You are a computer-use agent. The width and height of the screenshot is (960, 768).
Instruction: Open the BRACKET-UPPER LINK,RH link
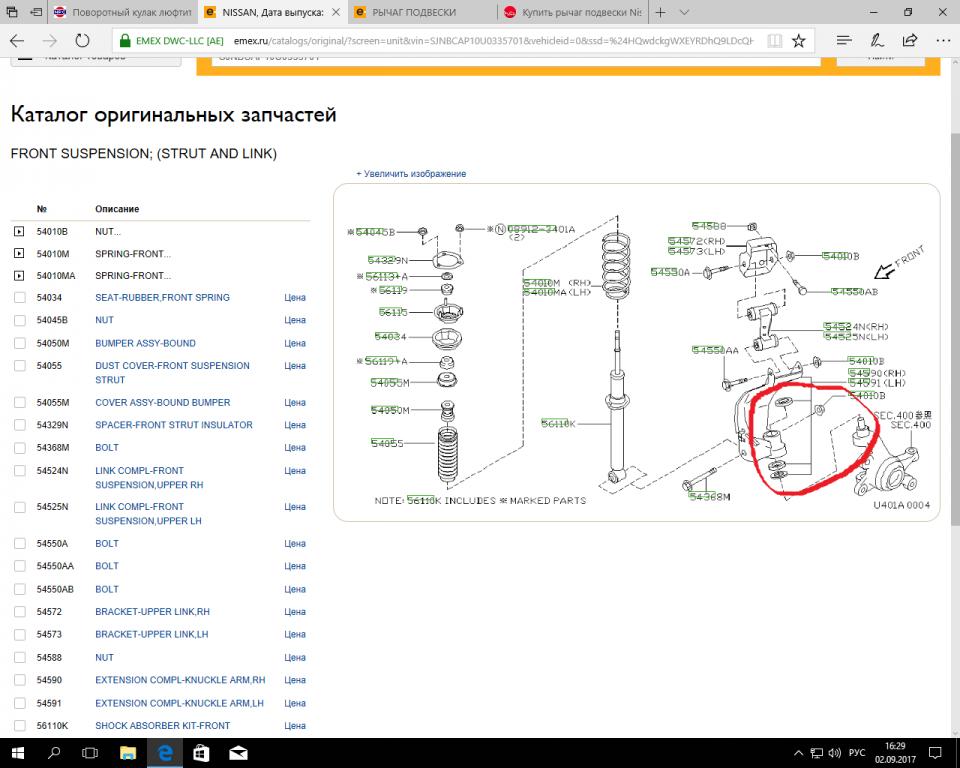click(x=152, y=612)
